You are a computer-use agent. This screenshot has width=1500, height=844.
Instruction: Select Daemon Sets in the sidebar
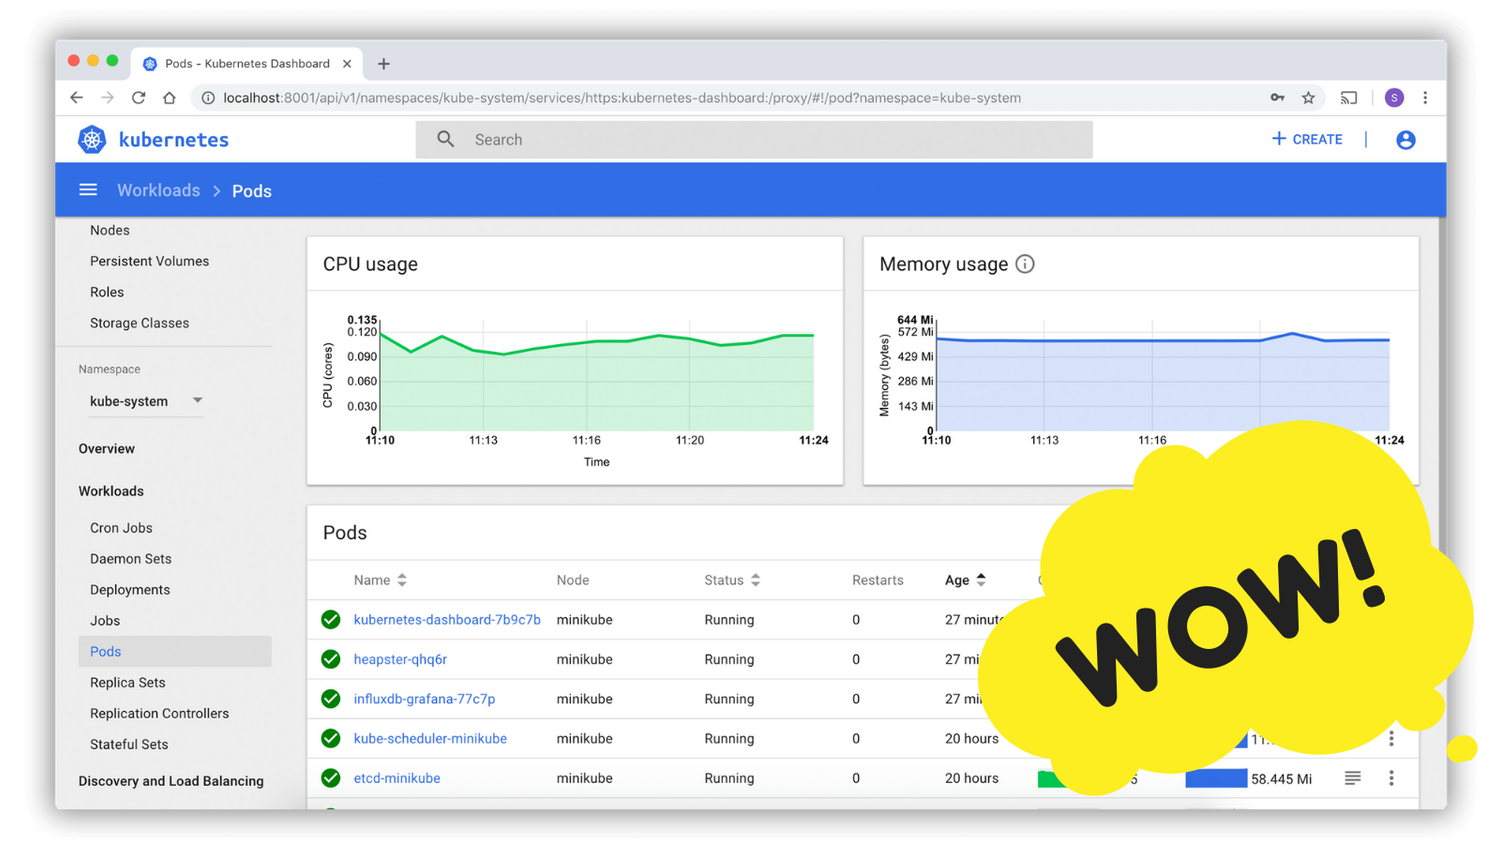(131, 559)
